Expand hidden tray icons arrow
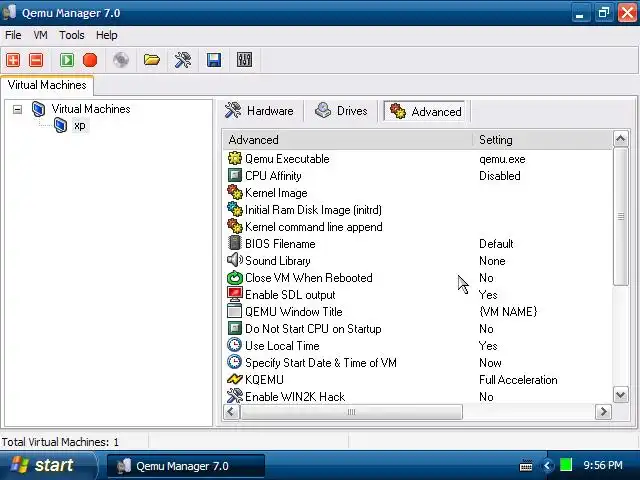Image resolution: width=640 pixels, height=480 pixels. [x=547, y=465]
